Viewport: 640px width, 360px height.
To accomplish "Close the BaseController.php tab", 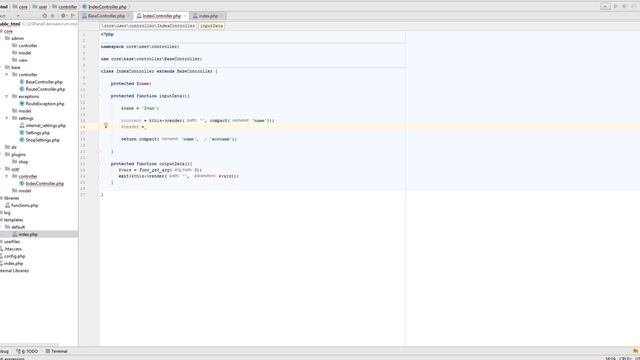I will click(129, 16).
